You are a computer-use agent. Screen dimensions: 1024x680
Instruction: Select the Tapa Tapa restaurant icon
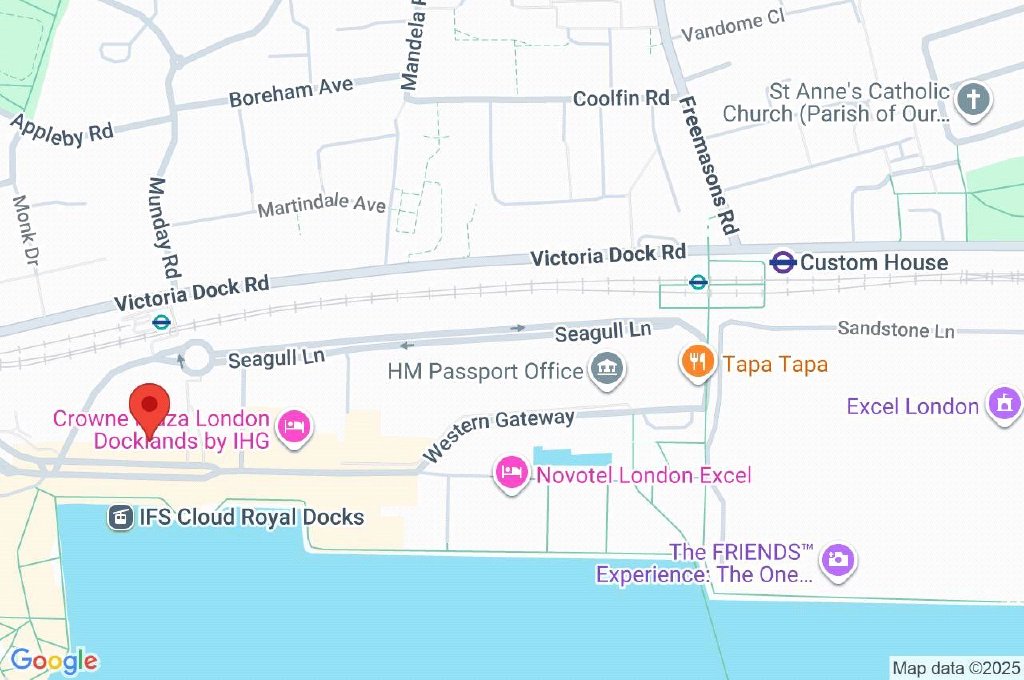tap(697, 363)
